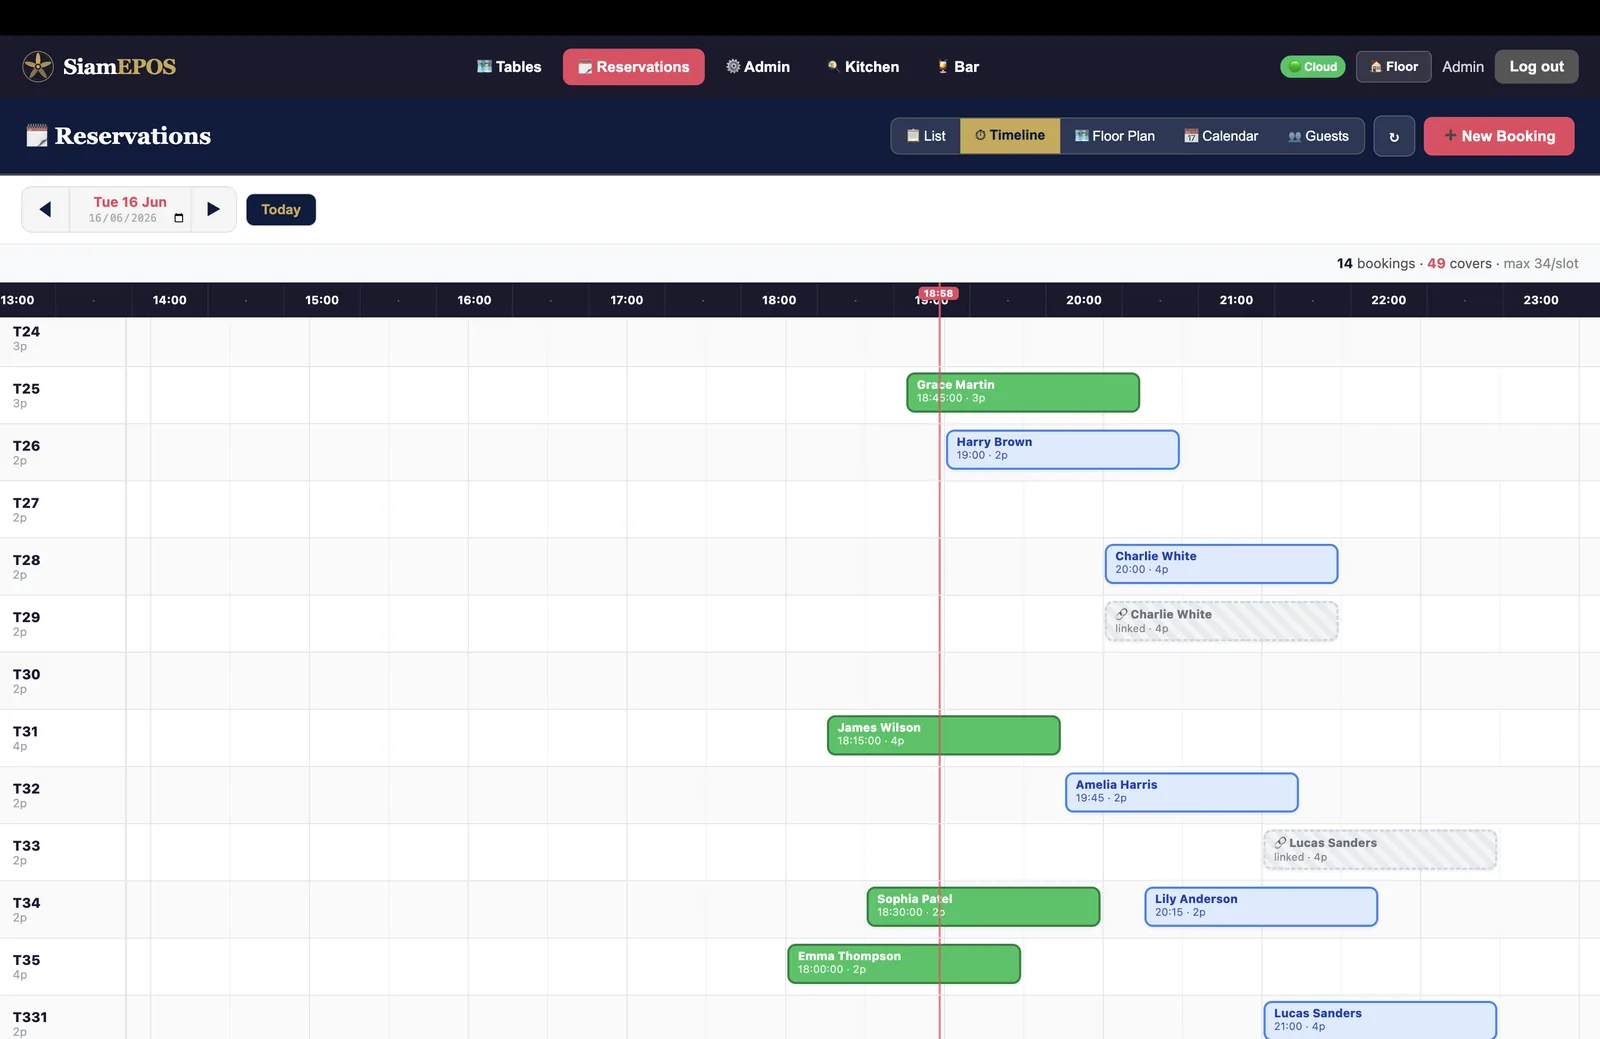Open Sophia Patel's 18:30 booking
The height and width of the screenshot is (1039, 1600).
pyautogui.click(x=983, y=907)
